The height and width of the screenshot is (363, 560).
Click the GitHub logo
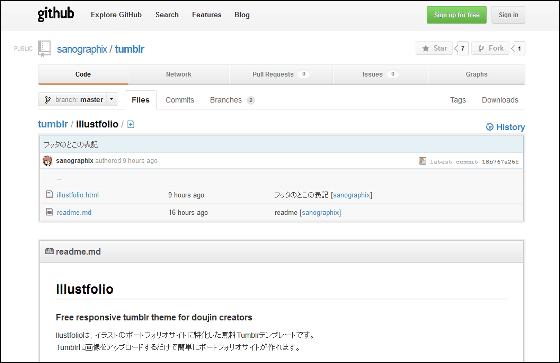pyautogui.click(x=56, y=14)
